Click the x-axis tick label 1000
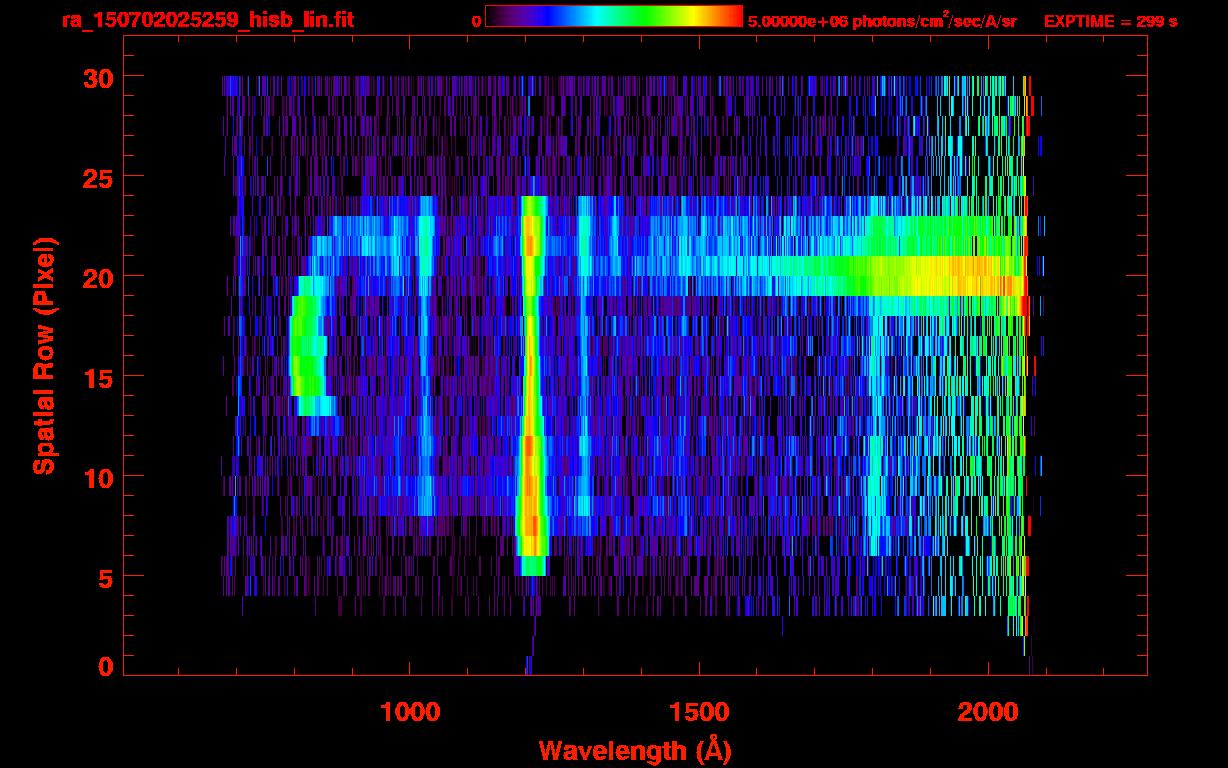The image size is (1228, 768). click(410, 712)
